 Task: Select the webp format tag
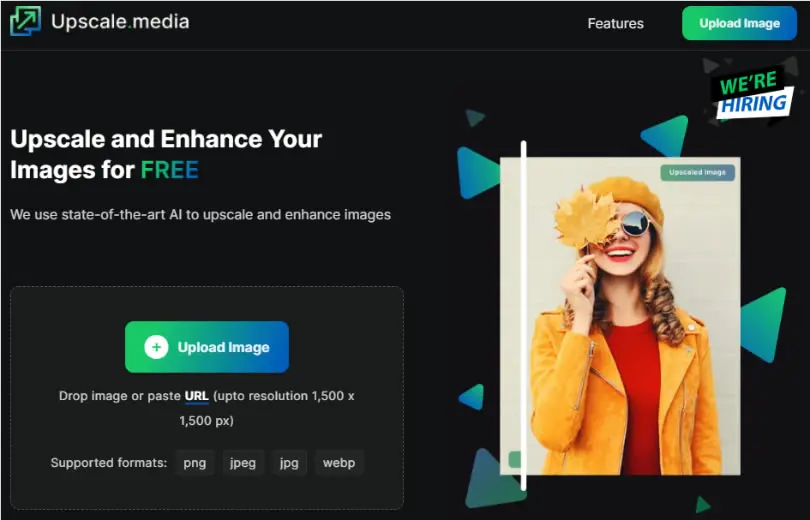[x=339, y=463]
